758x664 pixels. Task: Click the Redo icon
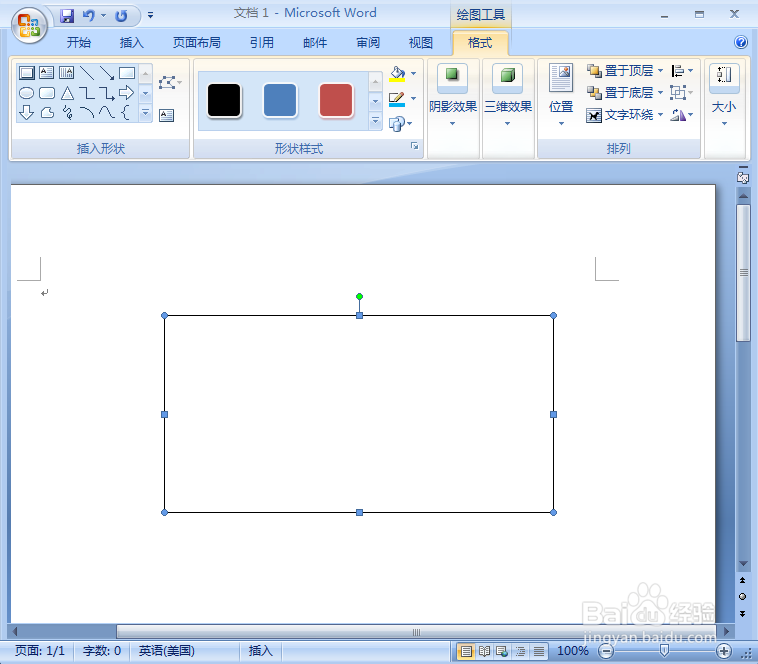[x=121, y=16]
